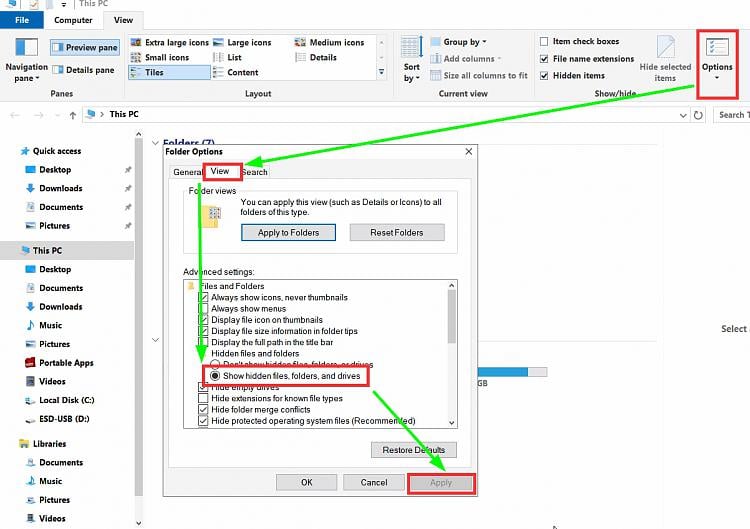The image size is (750, 529).
Task: Click the Forward navigation arrow
Action: coord(39,115)
